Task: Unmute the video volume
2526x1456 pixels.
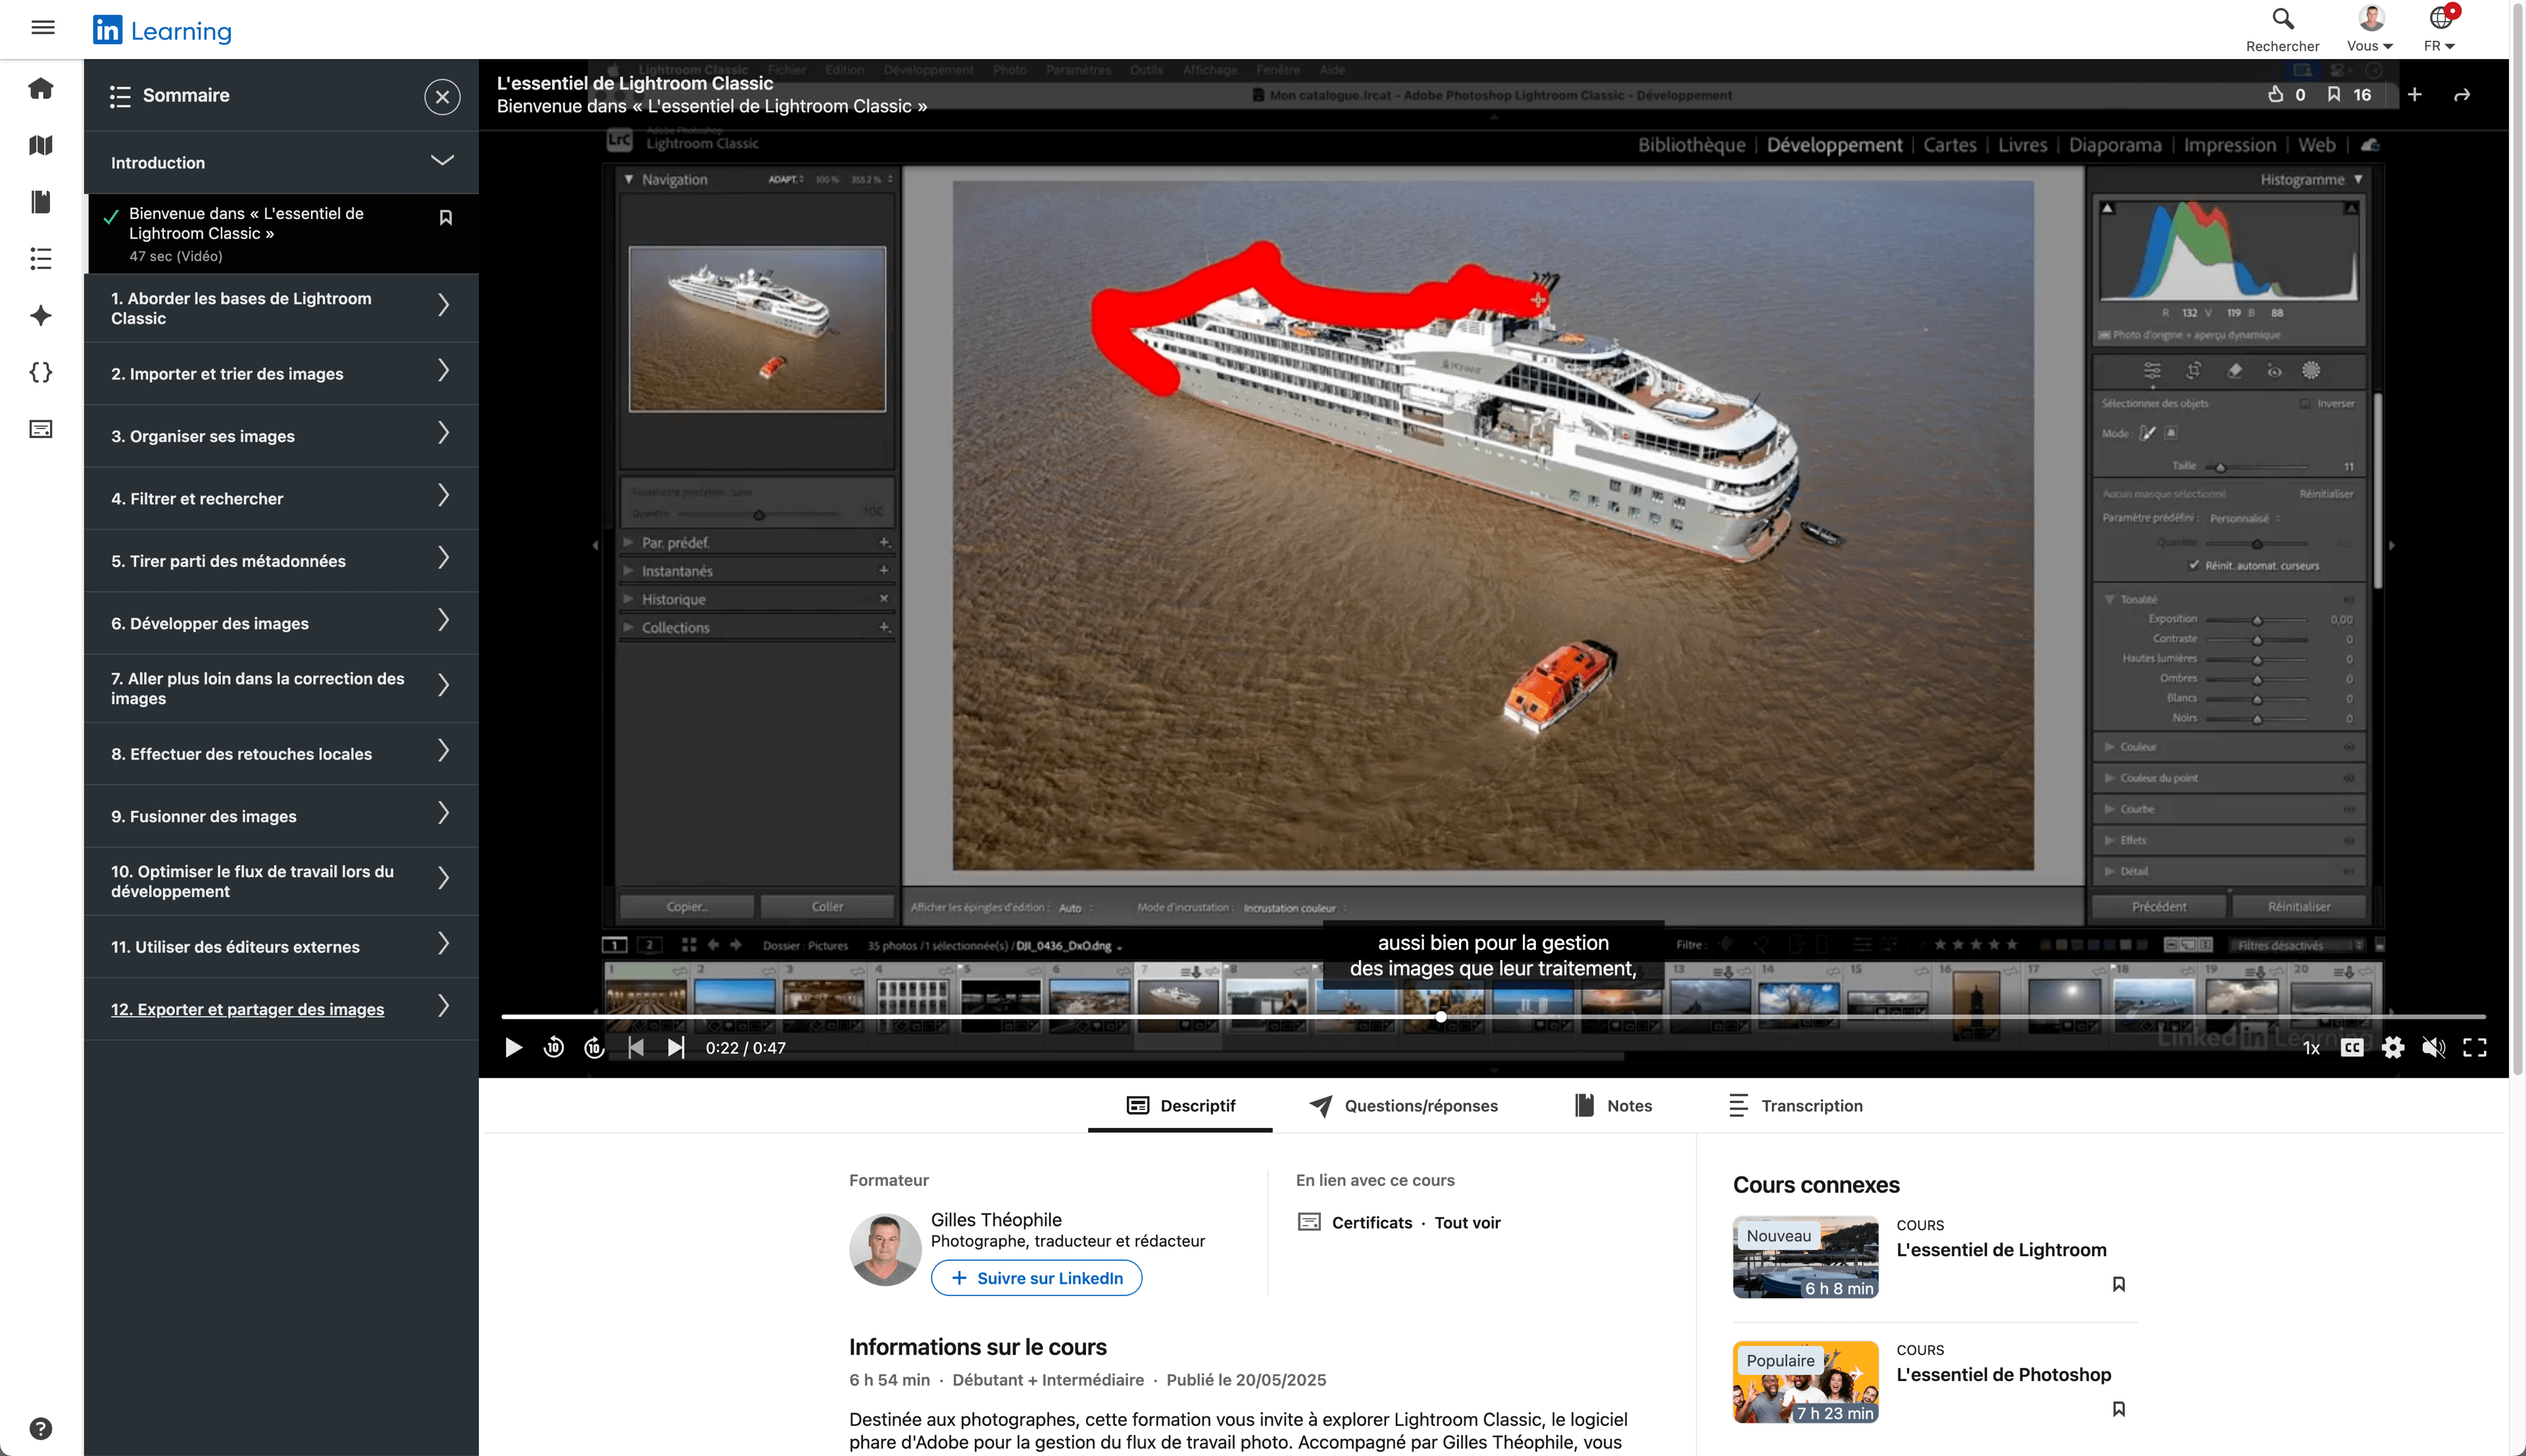Action: (2434, 1047)
